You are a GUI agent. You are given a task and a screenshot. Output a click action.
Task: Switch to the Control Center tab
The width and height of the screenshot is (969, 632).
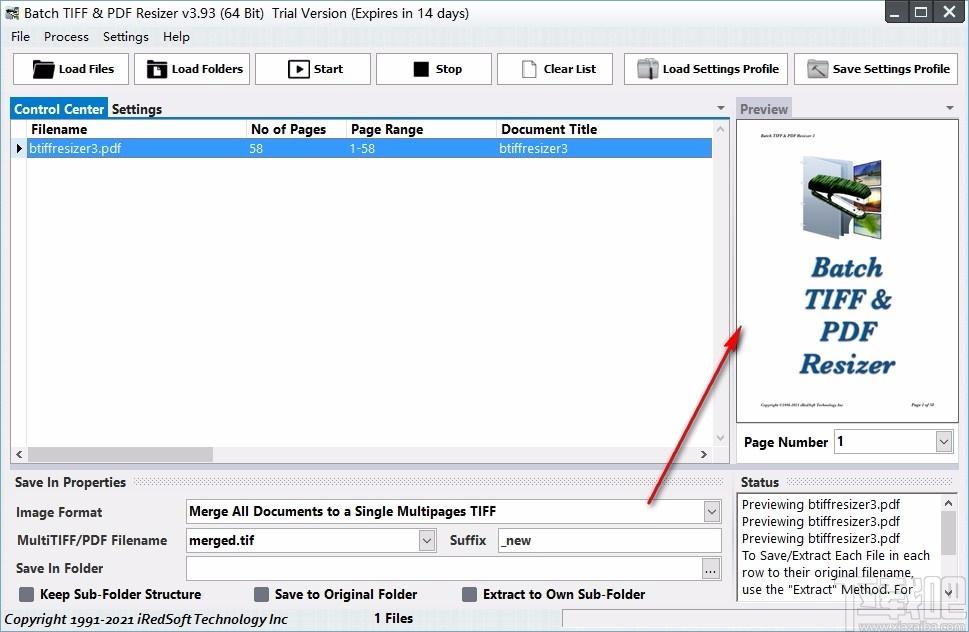coord(59,109)
